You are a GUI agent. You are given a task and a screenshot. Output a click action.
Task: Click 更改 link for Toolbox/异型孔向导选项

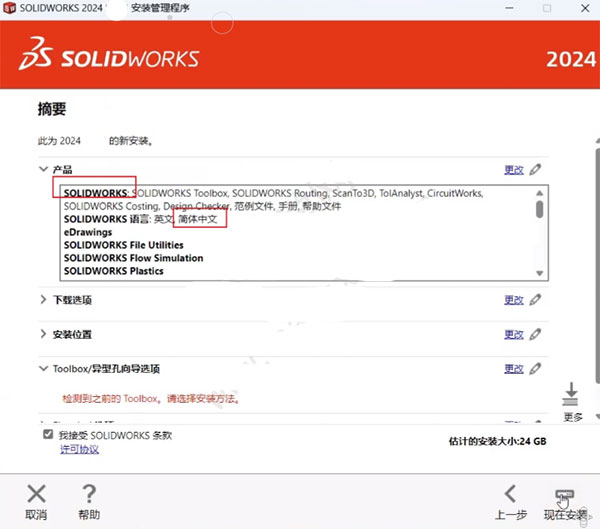(514, 369)
